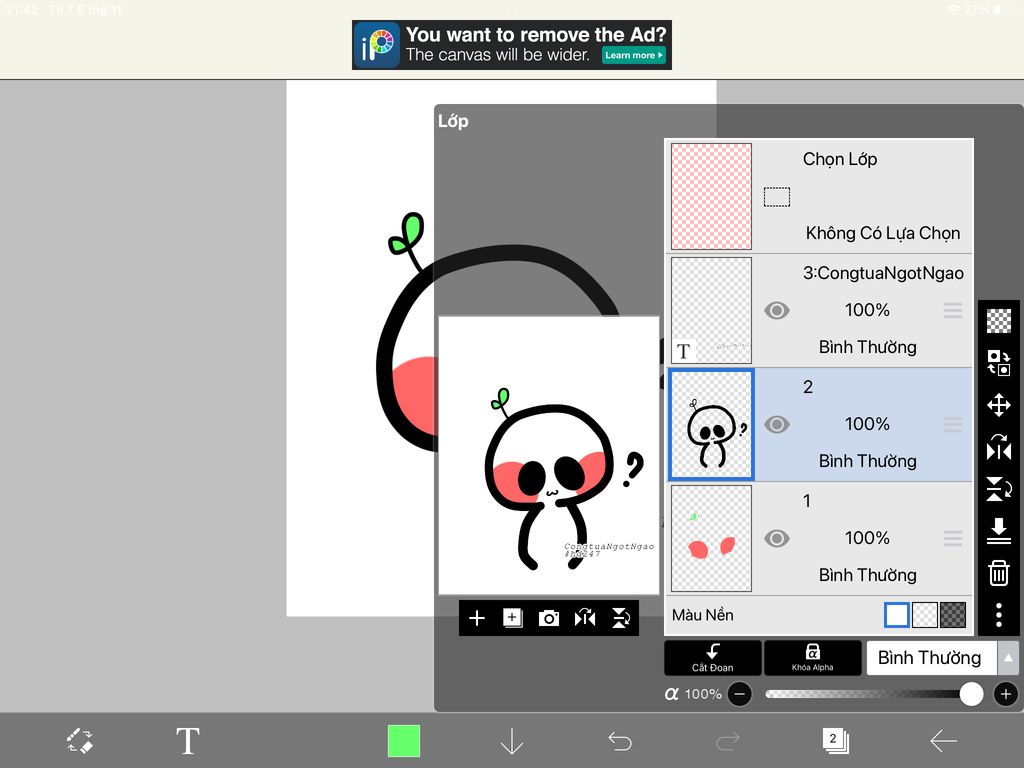Toggle Khóa Alpha lock

(x=812, y=658)
